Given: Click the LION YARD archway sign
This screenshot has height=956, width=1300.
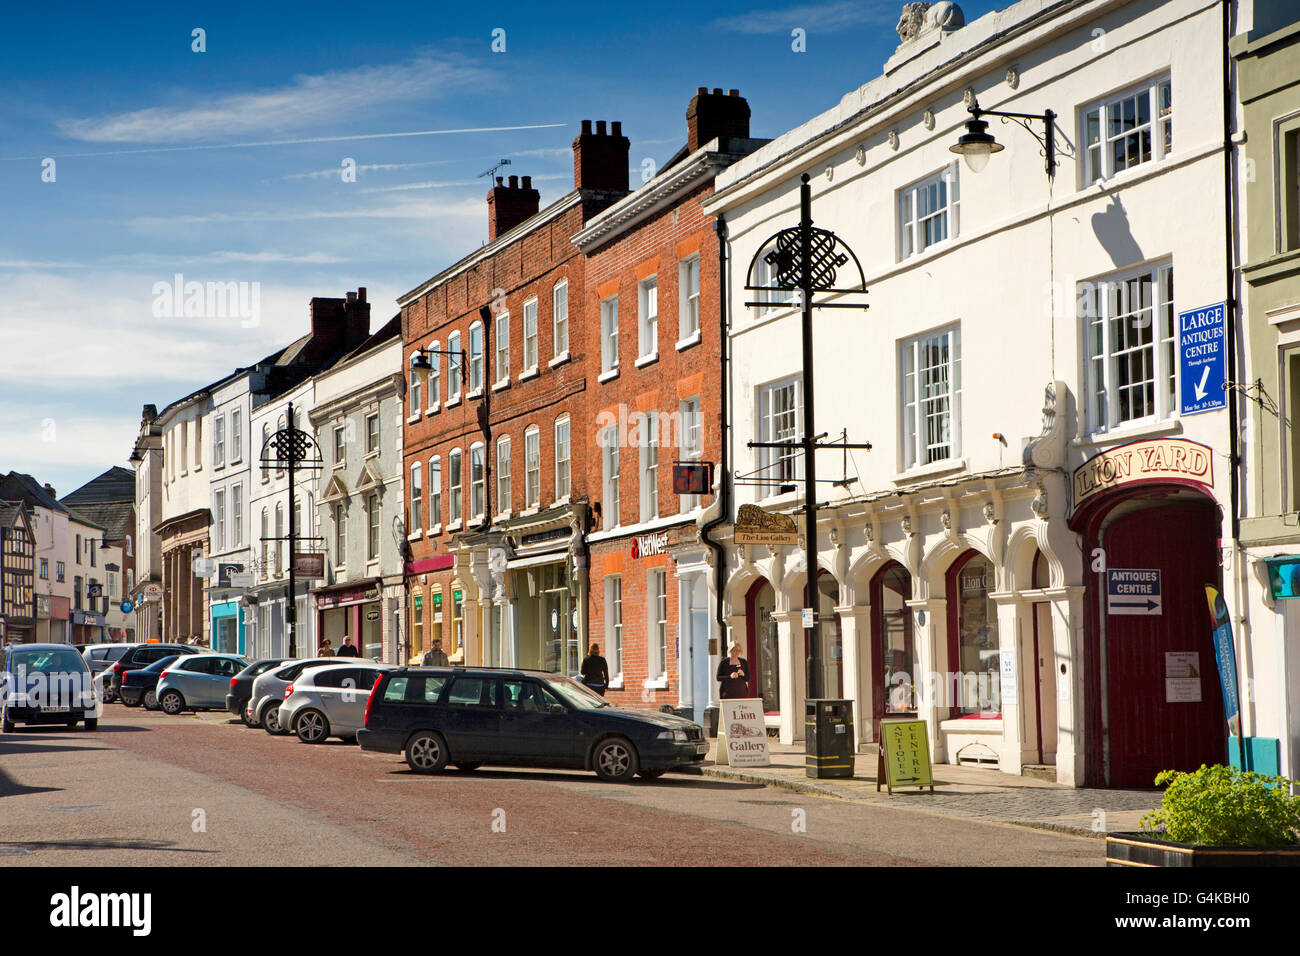Looking at the screenshot, I should [x=1142, y=469].
